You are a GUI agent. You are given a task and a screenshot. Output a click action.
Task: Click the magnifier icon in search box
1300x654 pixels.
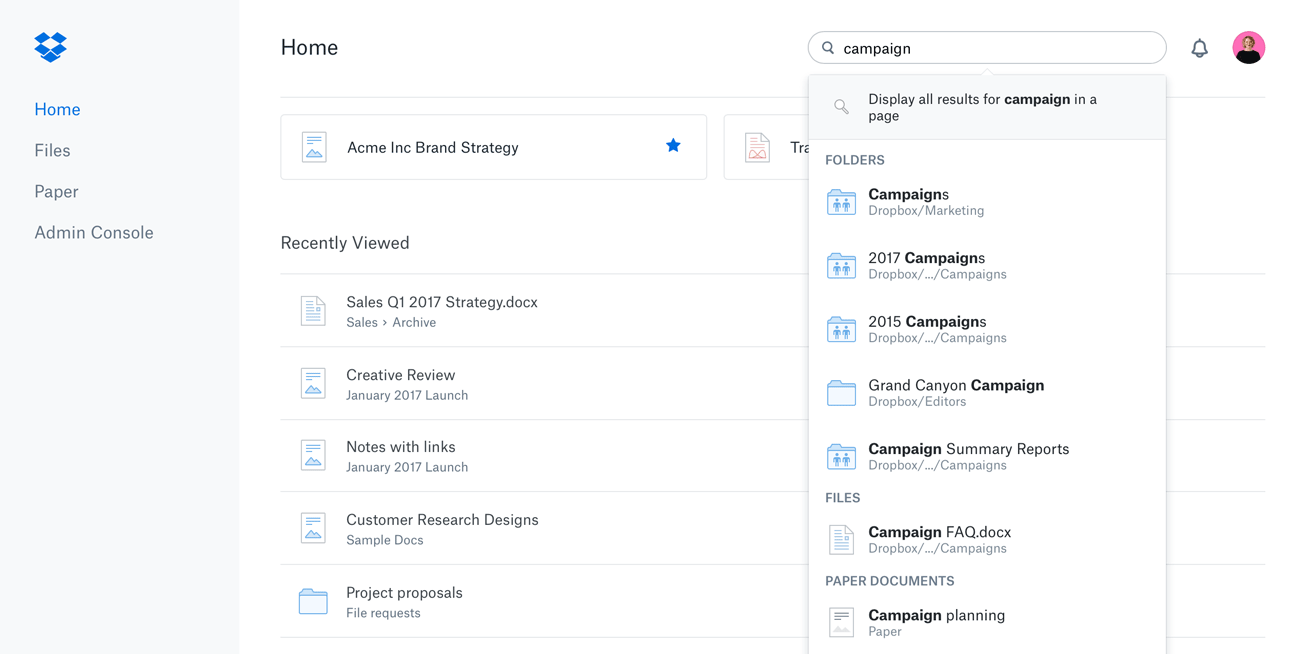click(828, 47)
